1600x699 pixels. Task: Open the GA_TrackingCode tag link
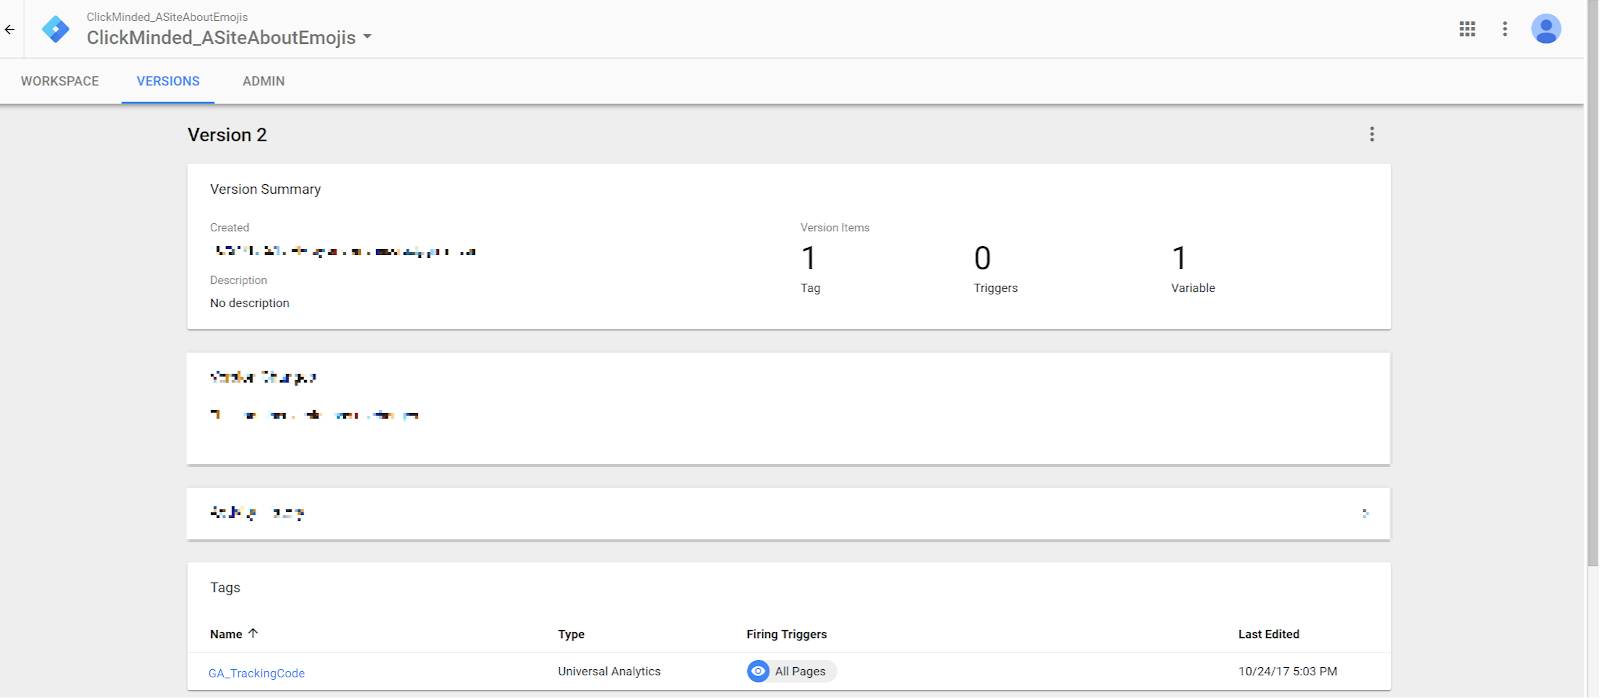tap(256, 673)
